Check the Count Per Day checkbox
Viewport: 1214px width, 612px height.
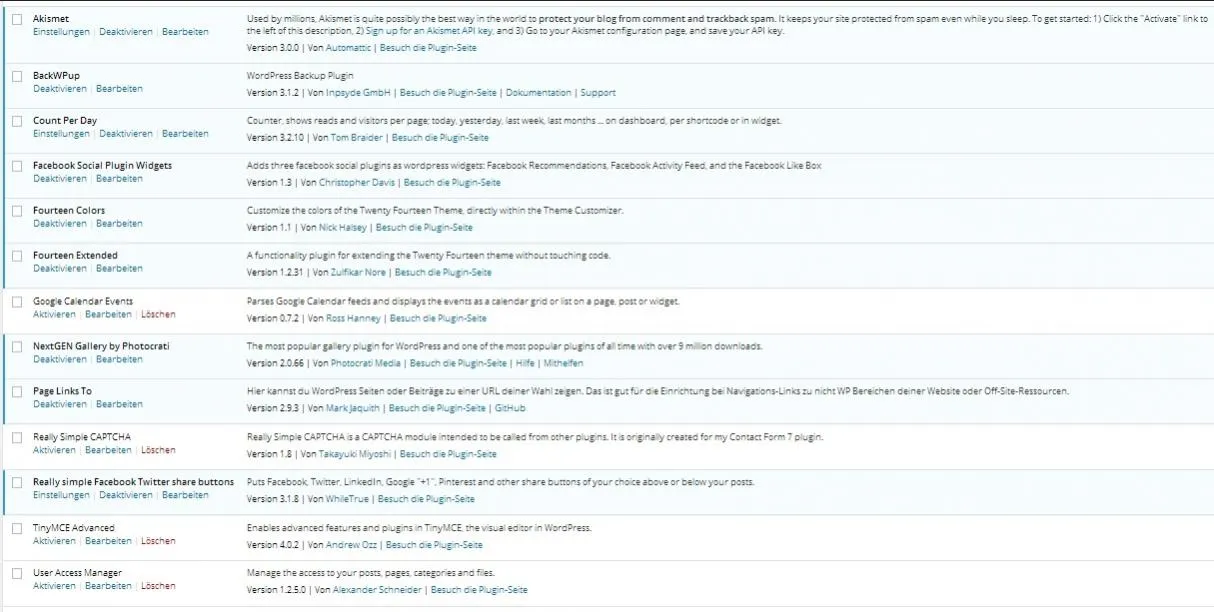[17, 121]
